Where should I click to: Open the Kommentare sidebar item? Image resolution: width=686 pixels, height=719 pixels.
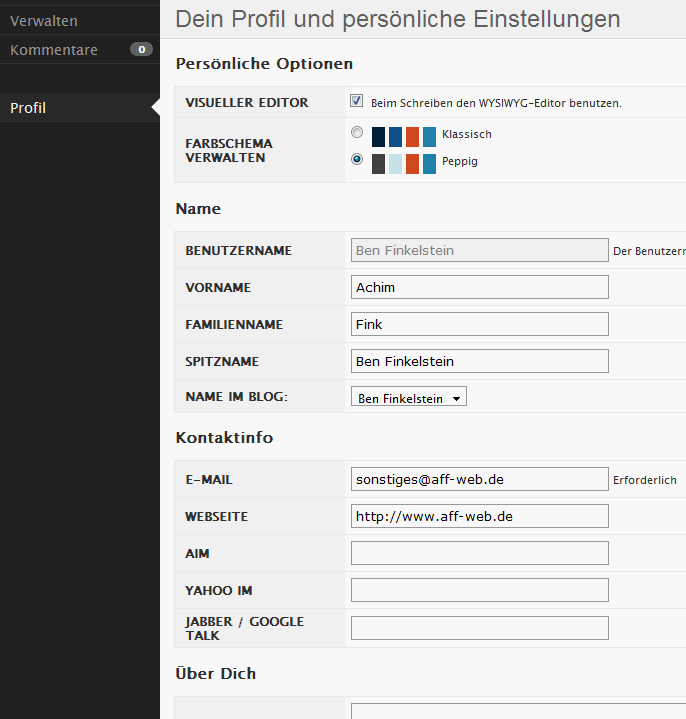tap(54, 49)
